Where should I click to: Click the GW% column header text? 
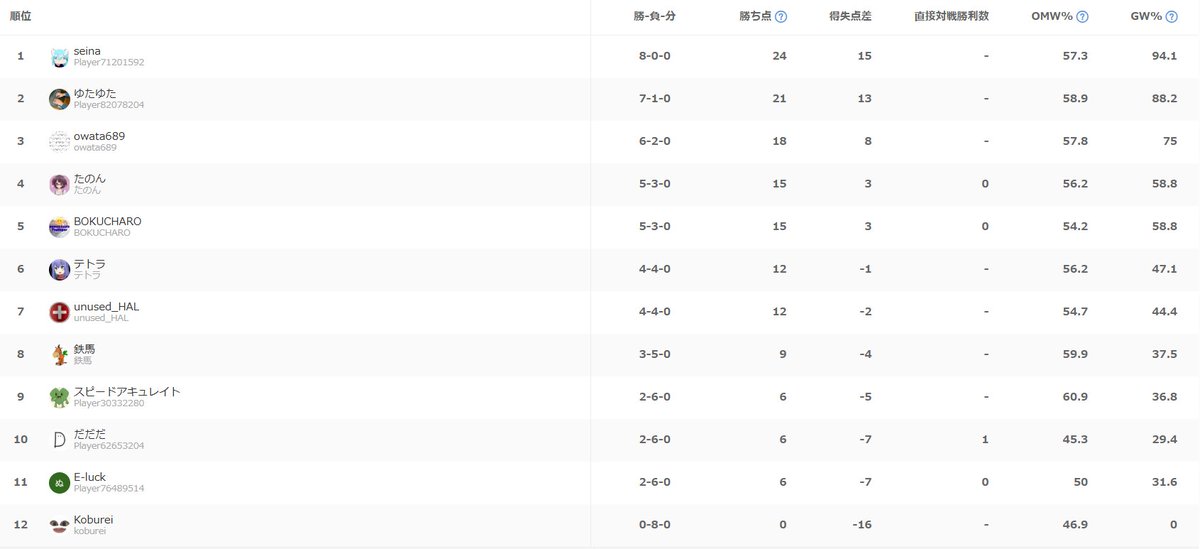1146,17
